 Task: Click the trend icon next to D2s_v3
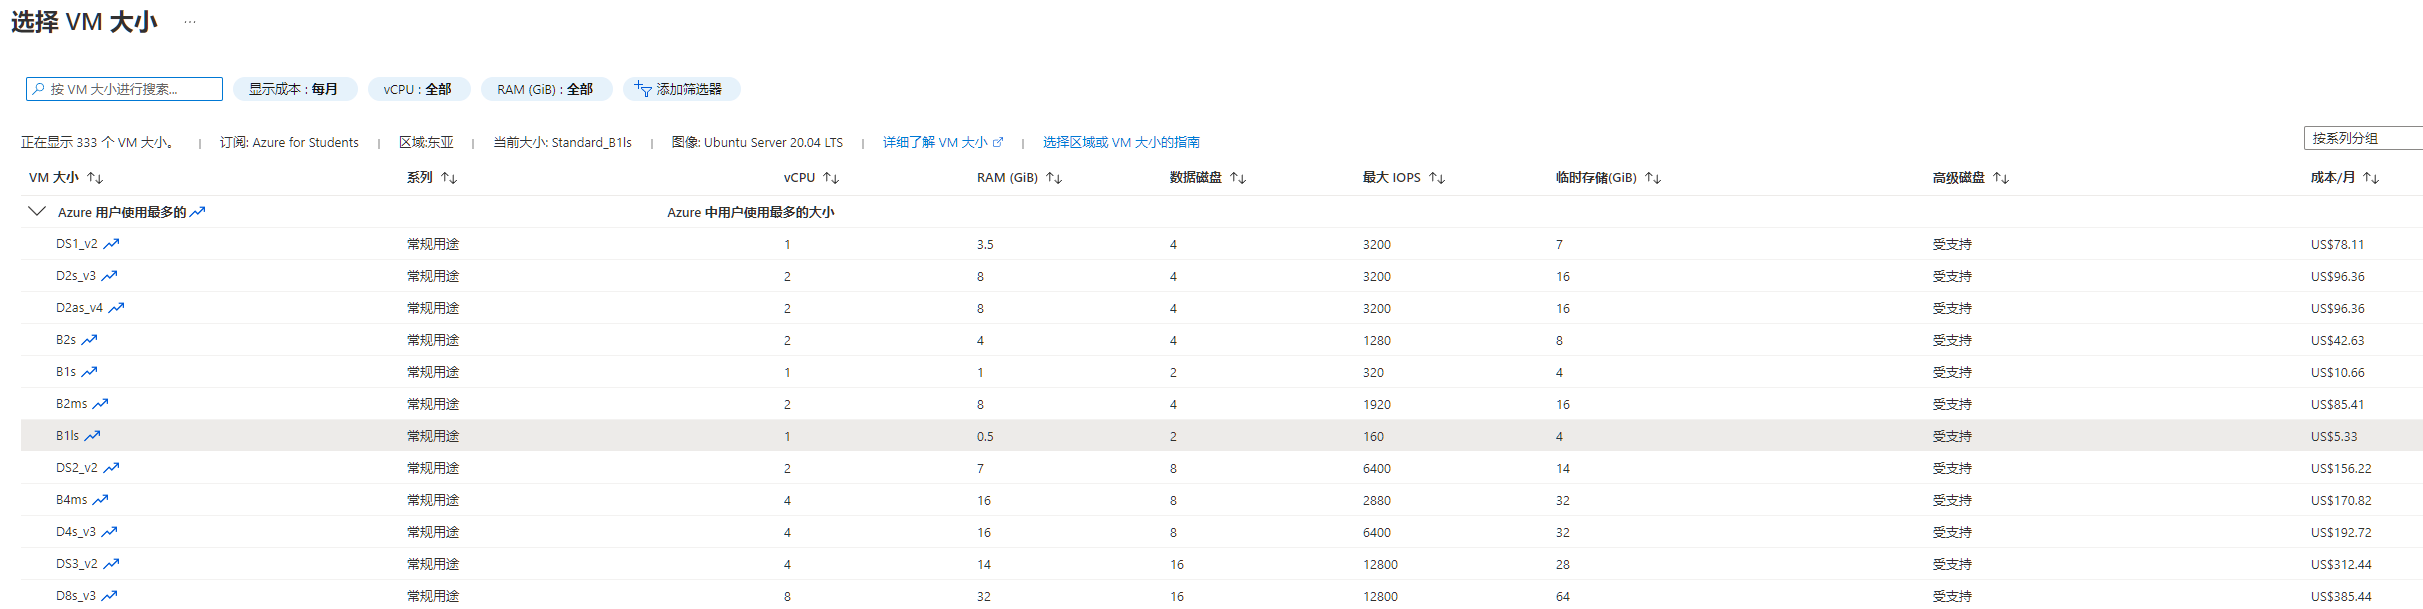pos(109,276)
